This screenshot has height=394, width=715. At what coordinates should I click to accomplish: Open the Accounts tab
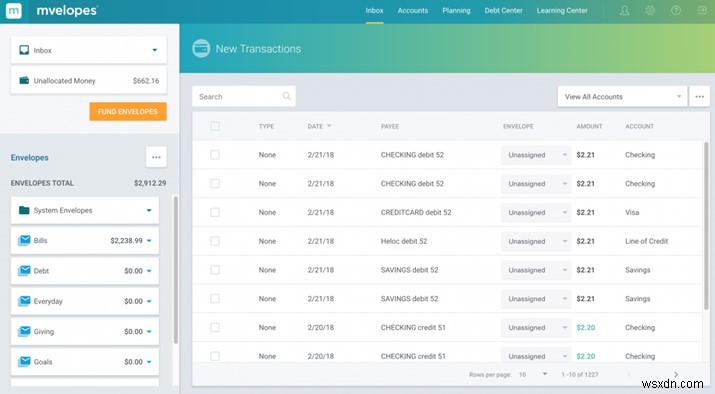pyautogui.click(x=413, y=10)
